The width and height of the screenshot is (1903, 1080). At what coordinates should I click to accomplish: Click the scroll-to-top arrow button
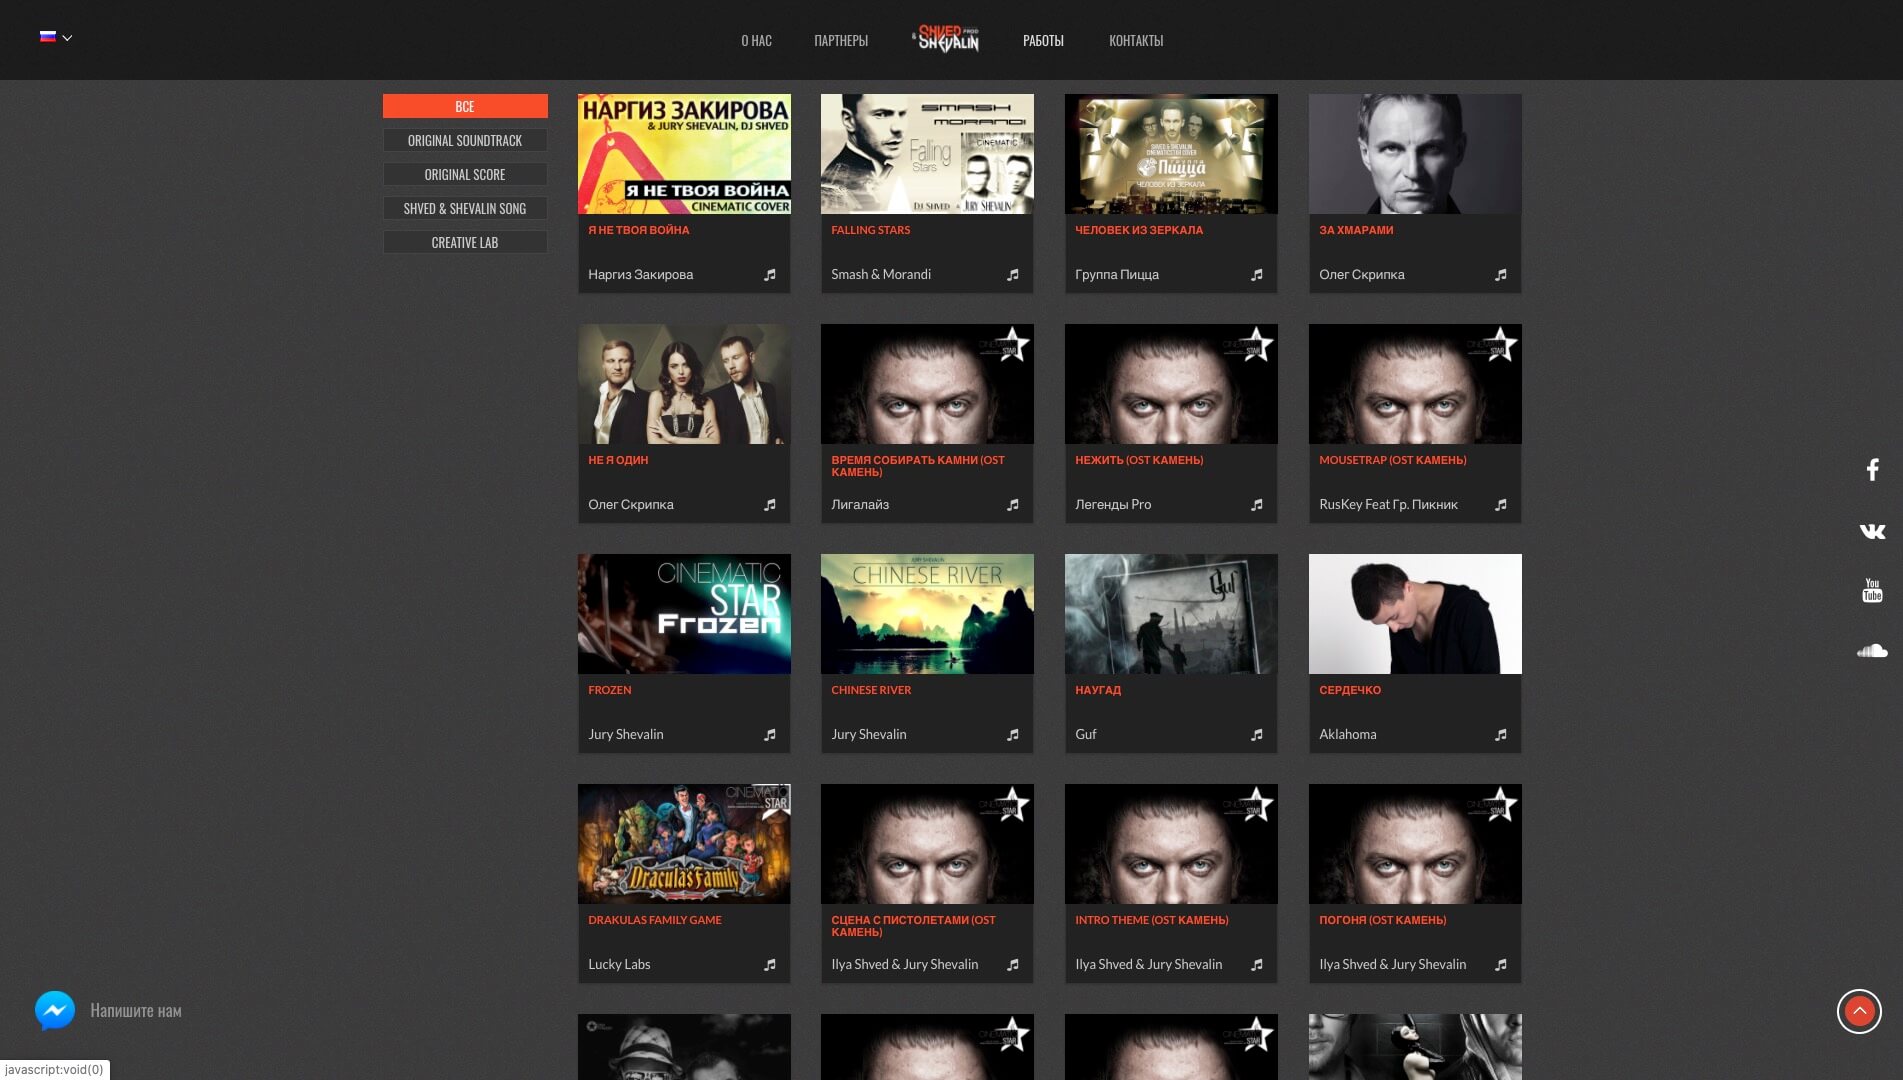[1859, 1011]
